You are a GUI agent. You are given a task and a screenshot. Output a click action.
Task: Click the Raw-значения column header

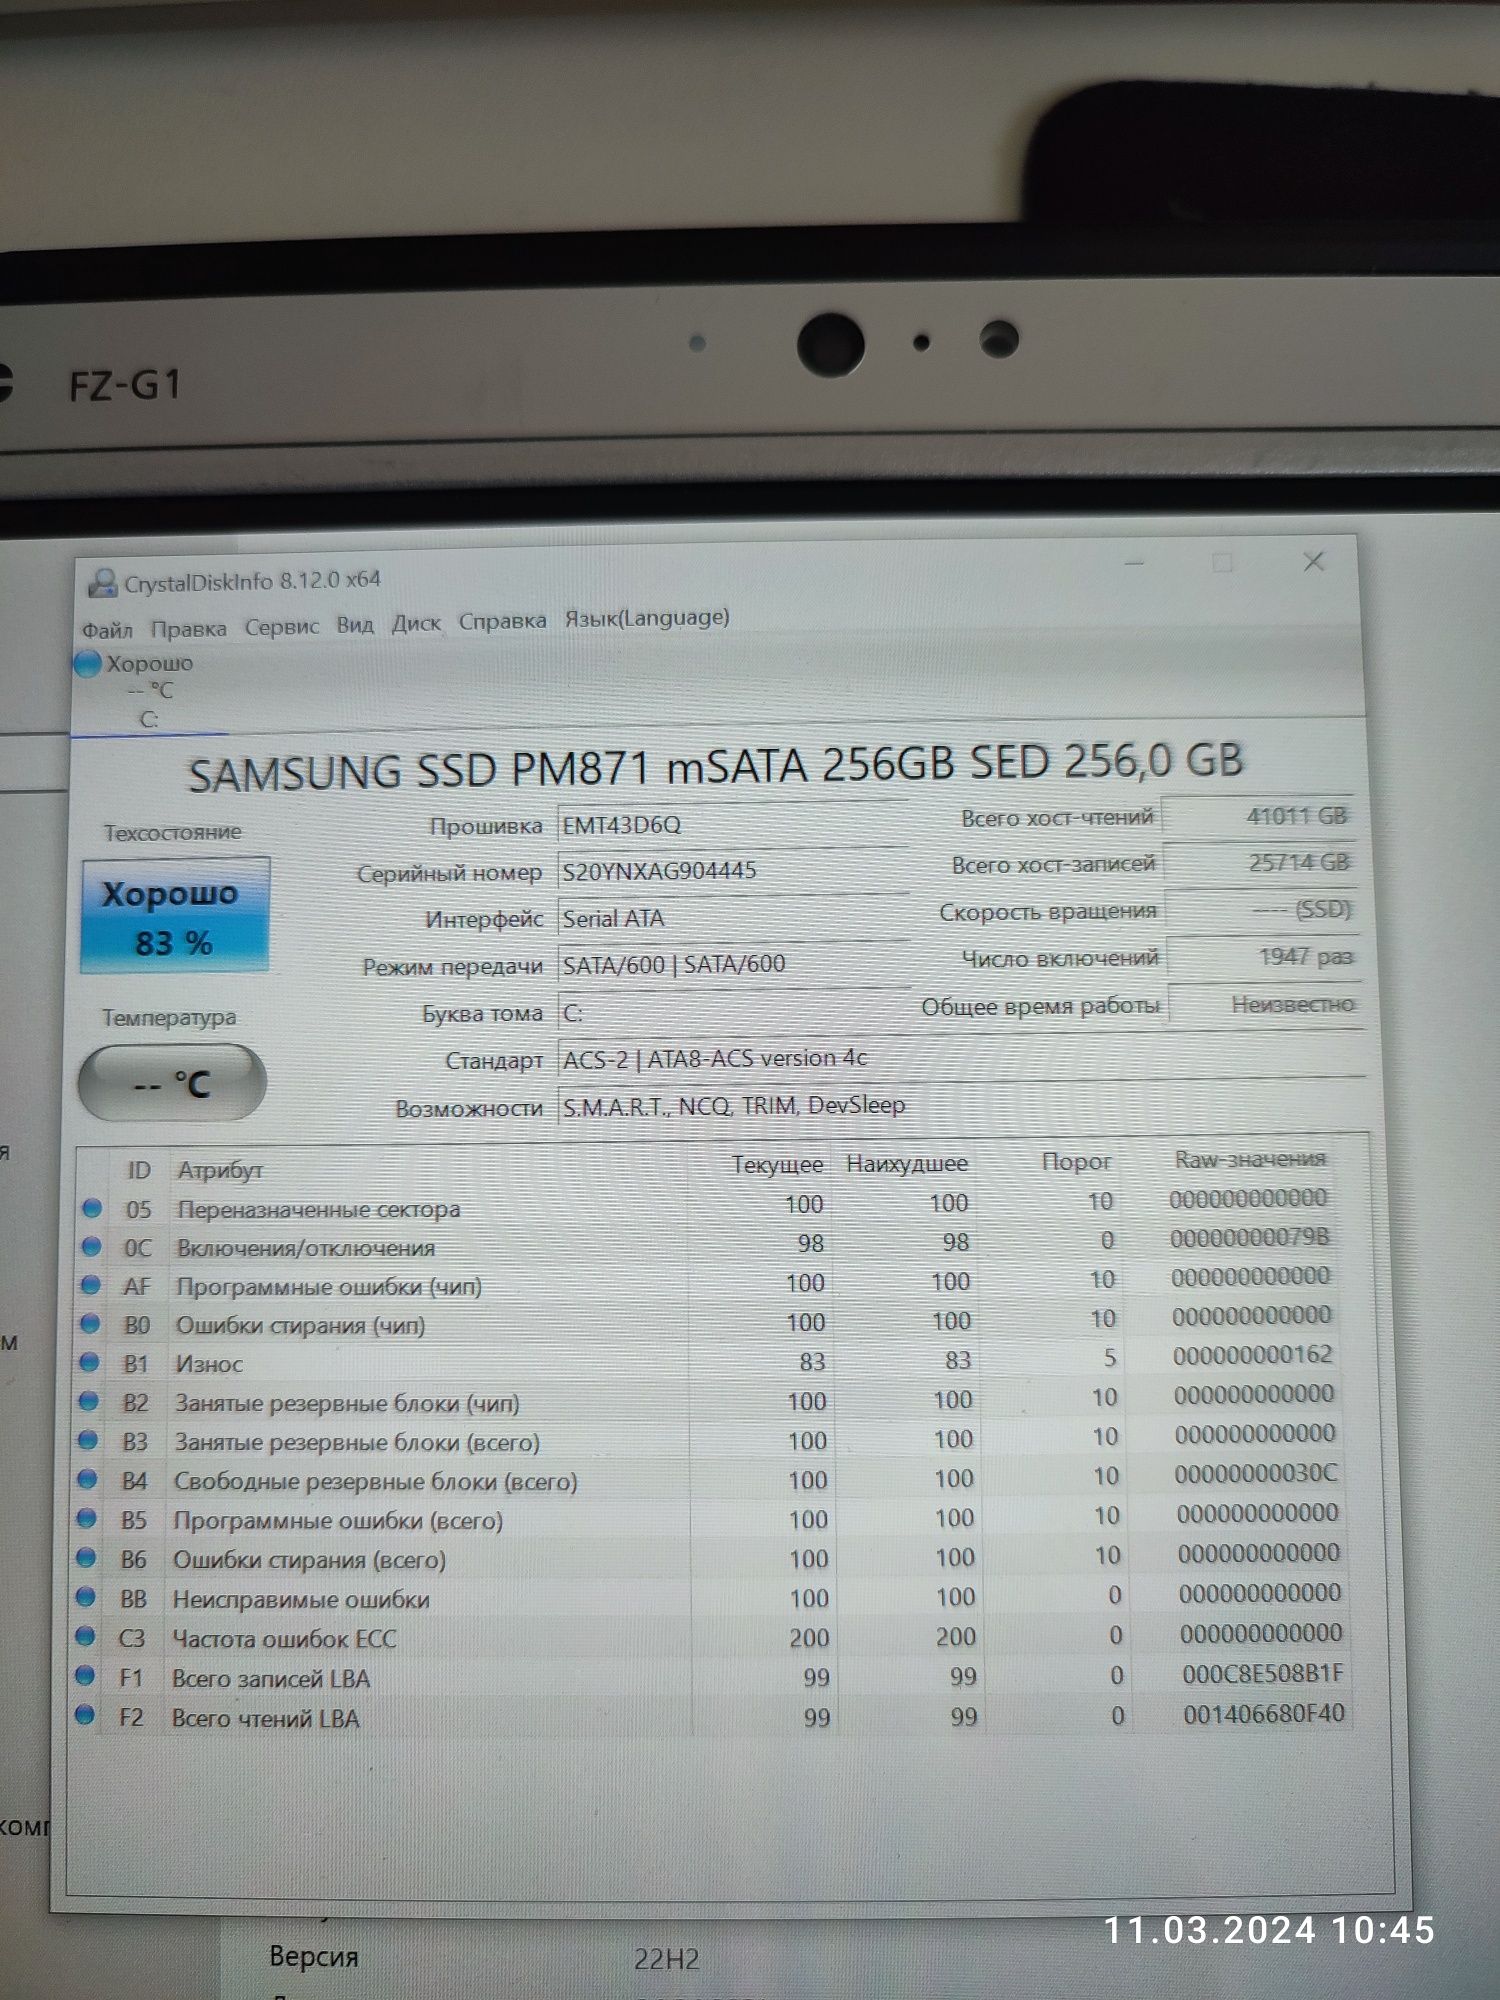[1250, 1159]
